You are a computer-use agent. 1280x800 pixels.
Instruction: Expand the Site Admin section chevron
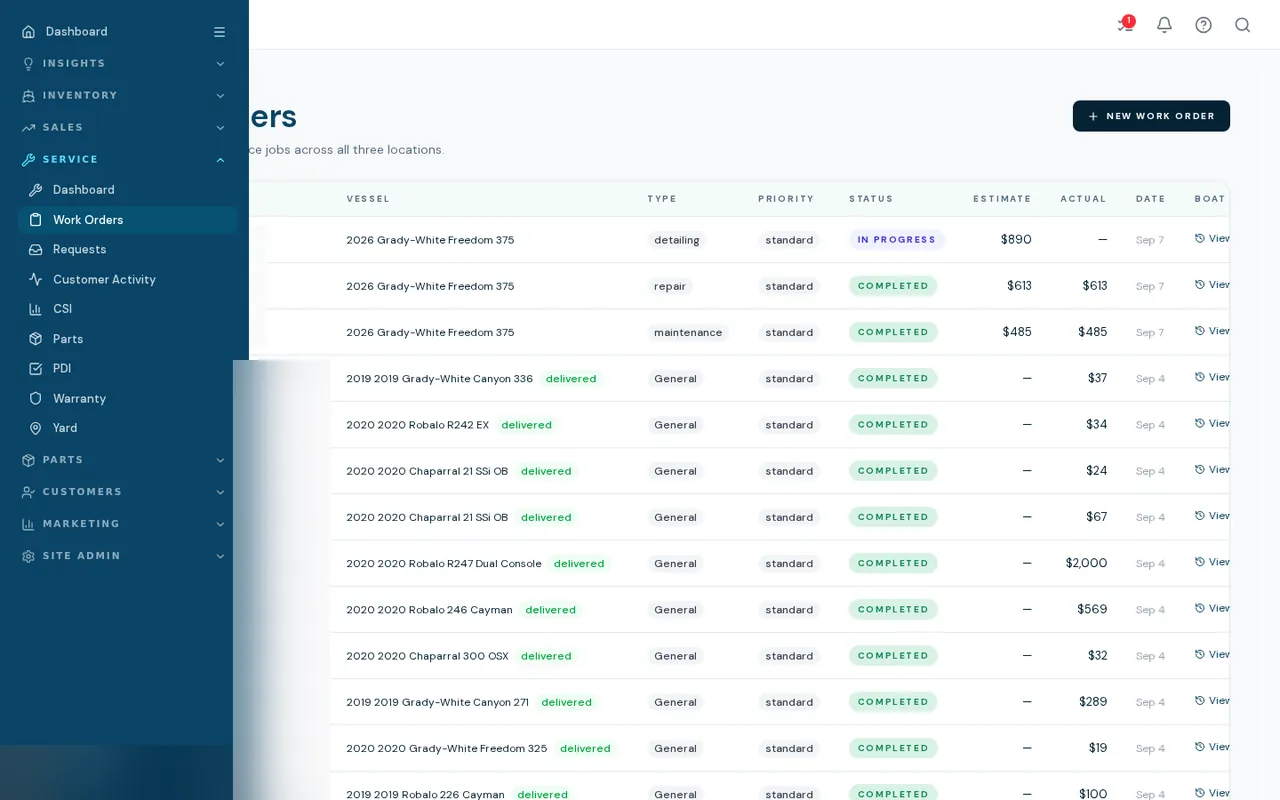click(x=220, y=556)
